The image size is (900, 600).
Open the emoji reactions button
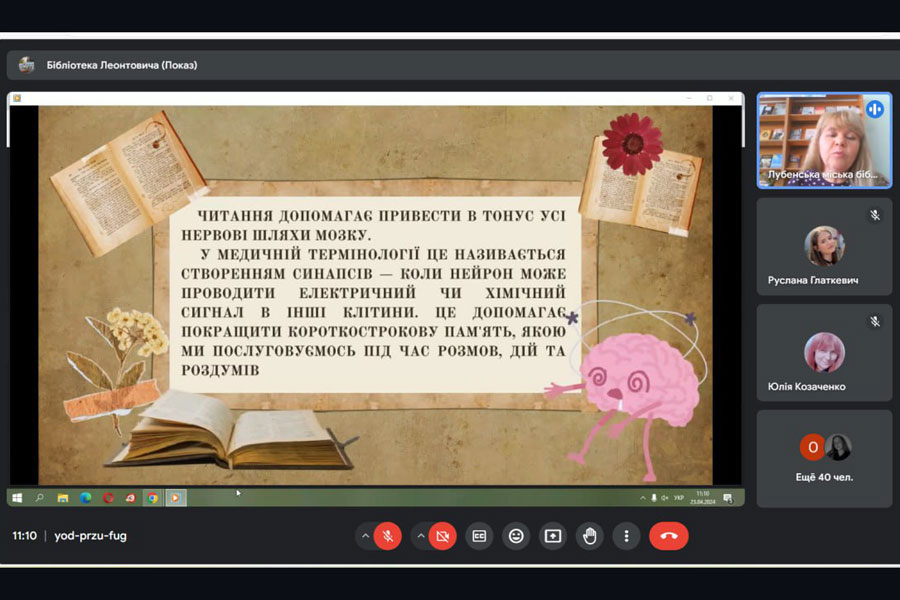point(516,536)
